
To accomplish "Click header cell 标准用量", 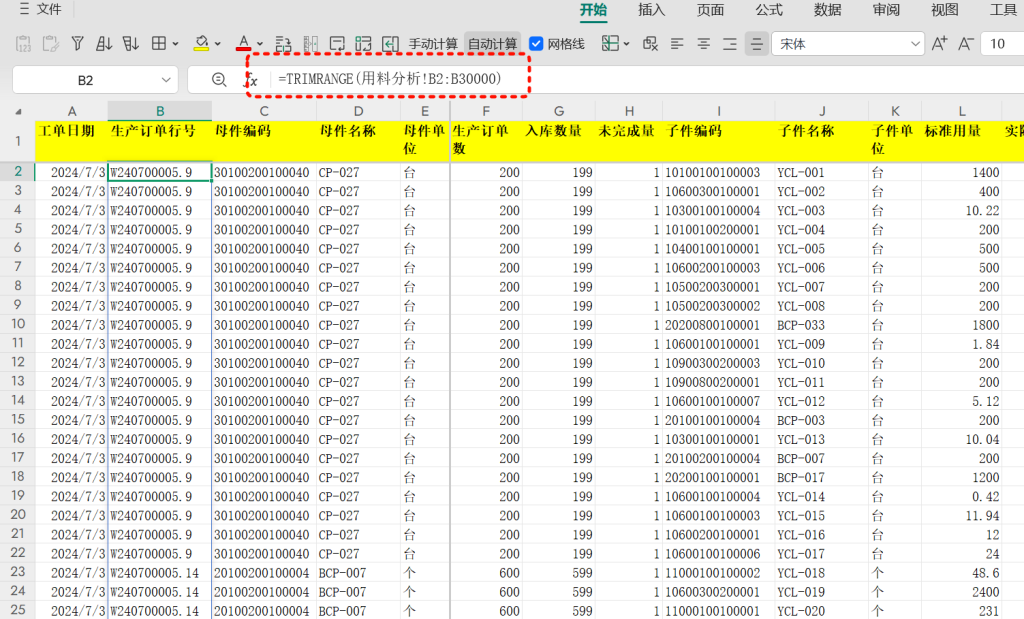I will tap(961, 140).
